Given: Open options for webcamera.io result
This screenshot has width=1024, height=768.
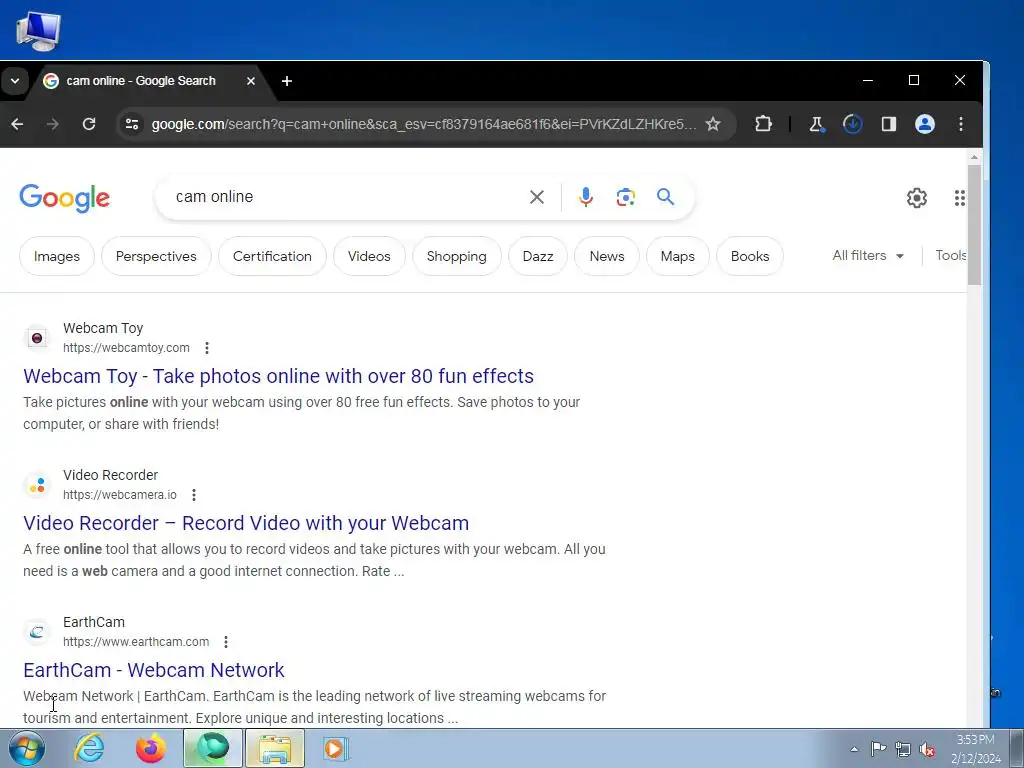Looking at the screenshot, I should tap(194, 495).
